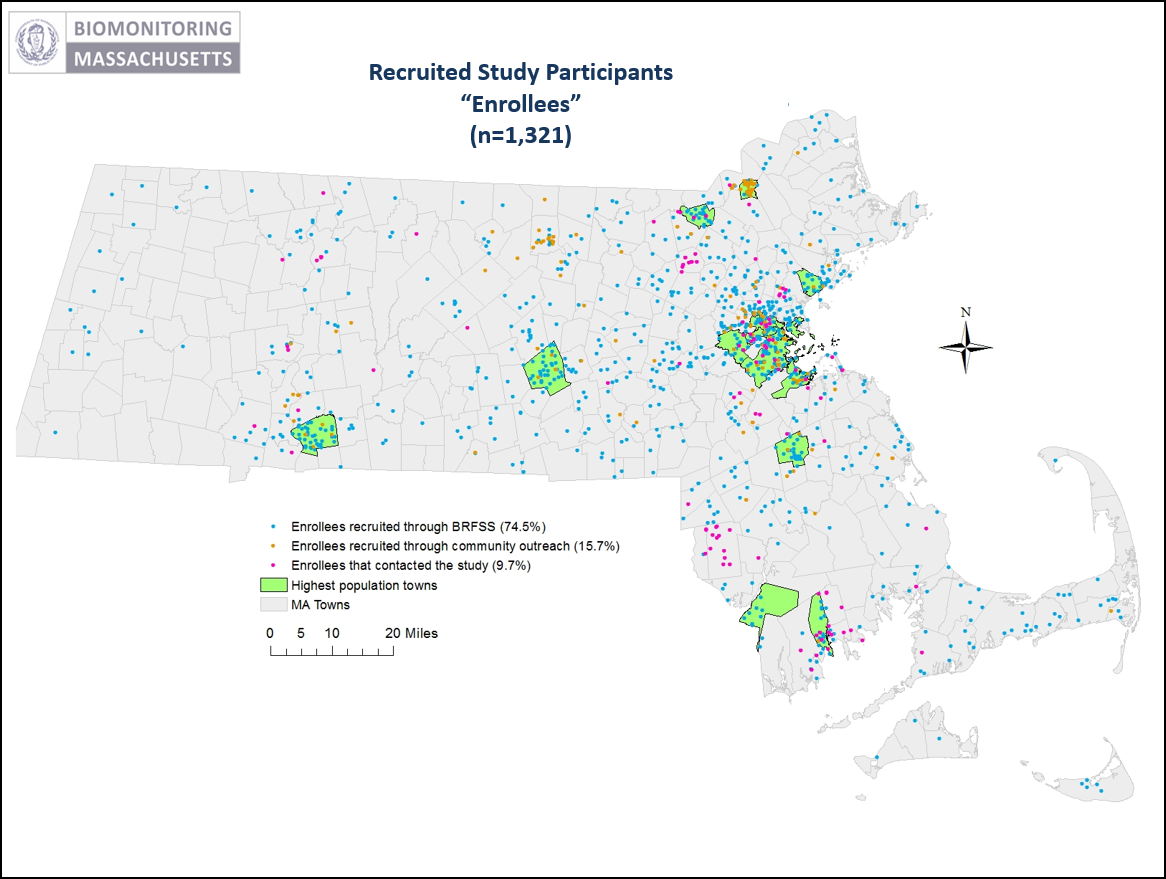1166x879 pixels.
Task: Click the north arrow compass rose
Action: (x=965, y=347)
